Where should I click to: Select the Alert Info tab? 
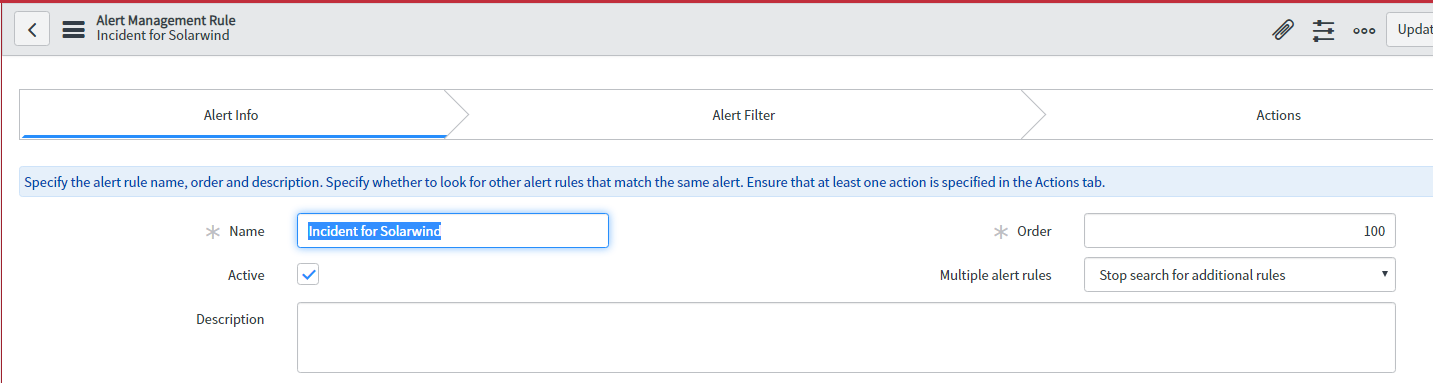231,115
